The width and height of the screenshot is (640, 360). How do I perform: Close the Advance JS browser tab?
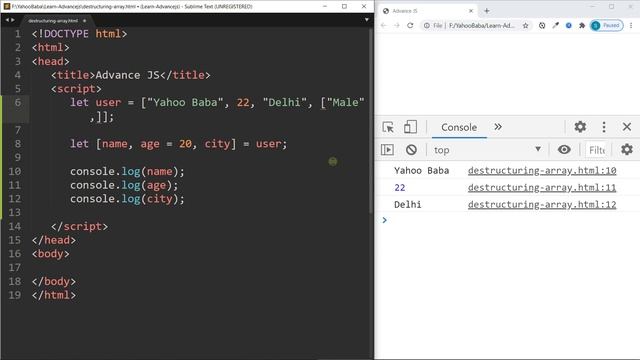(x=471, y=11)
